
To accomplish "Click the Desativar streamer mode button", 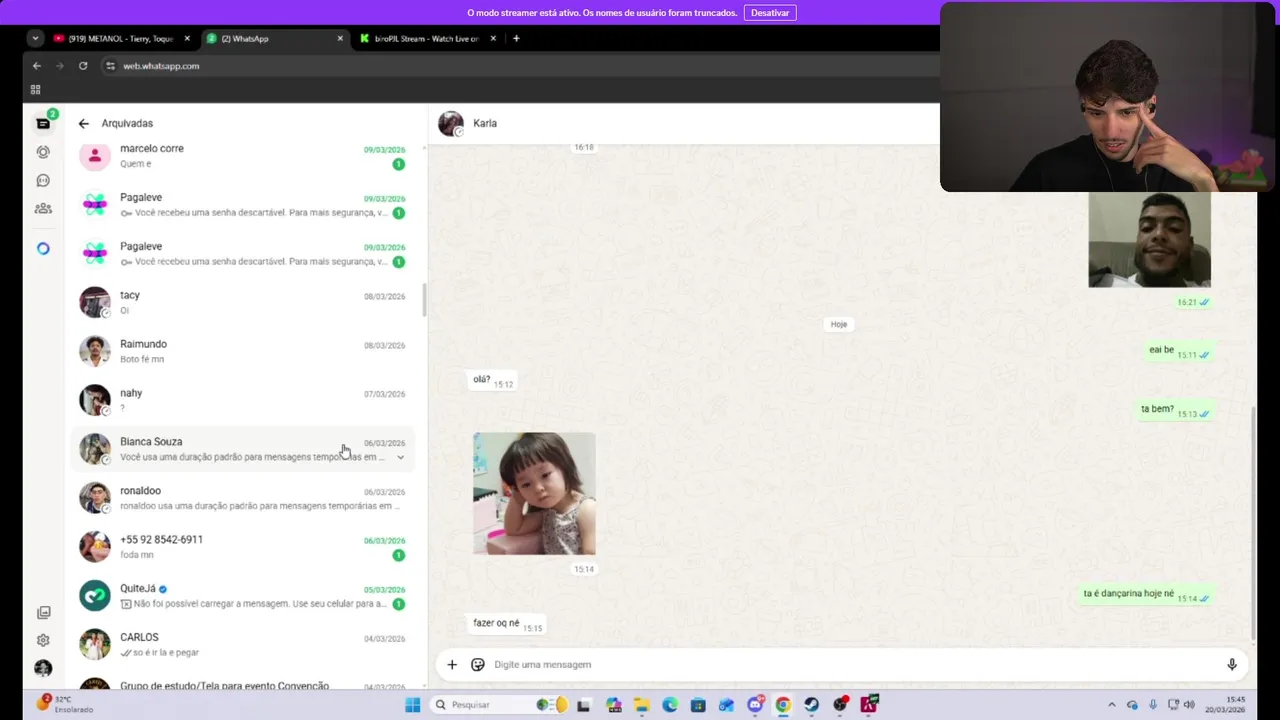I will (x=770, y=13).
